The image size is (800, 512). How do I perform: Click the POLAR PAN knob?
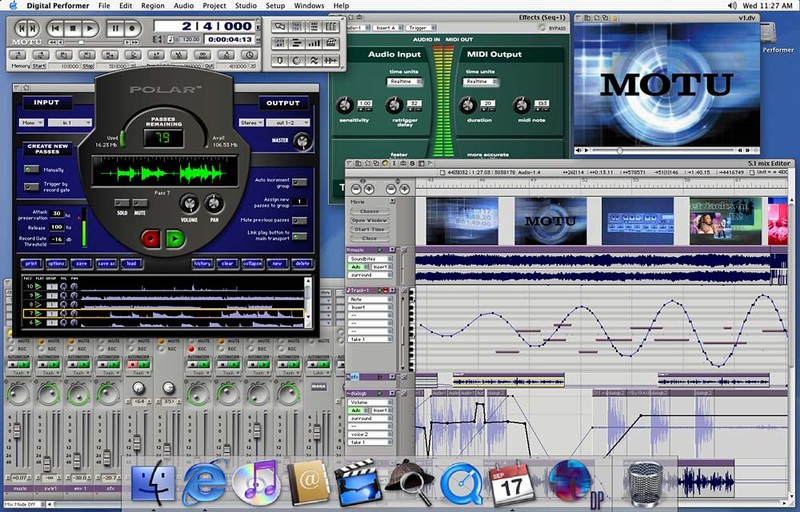214,204
